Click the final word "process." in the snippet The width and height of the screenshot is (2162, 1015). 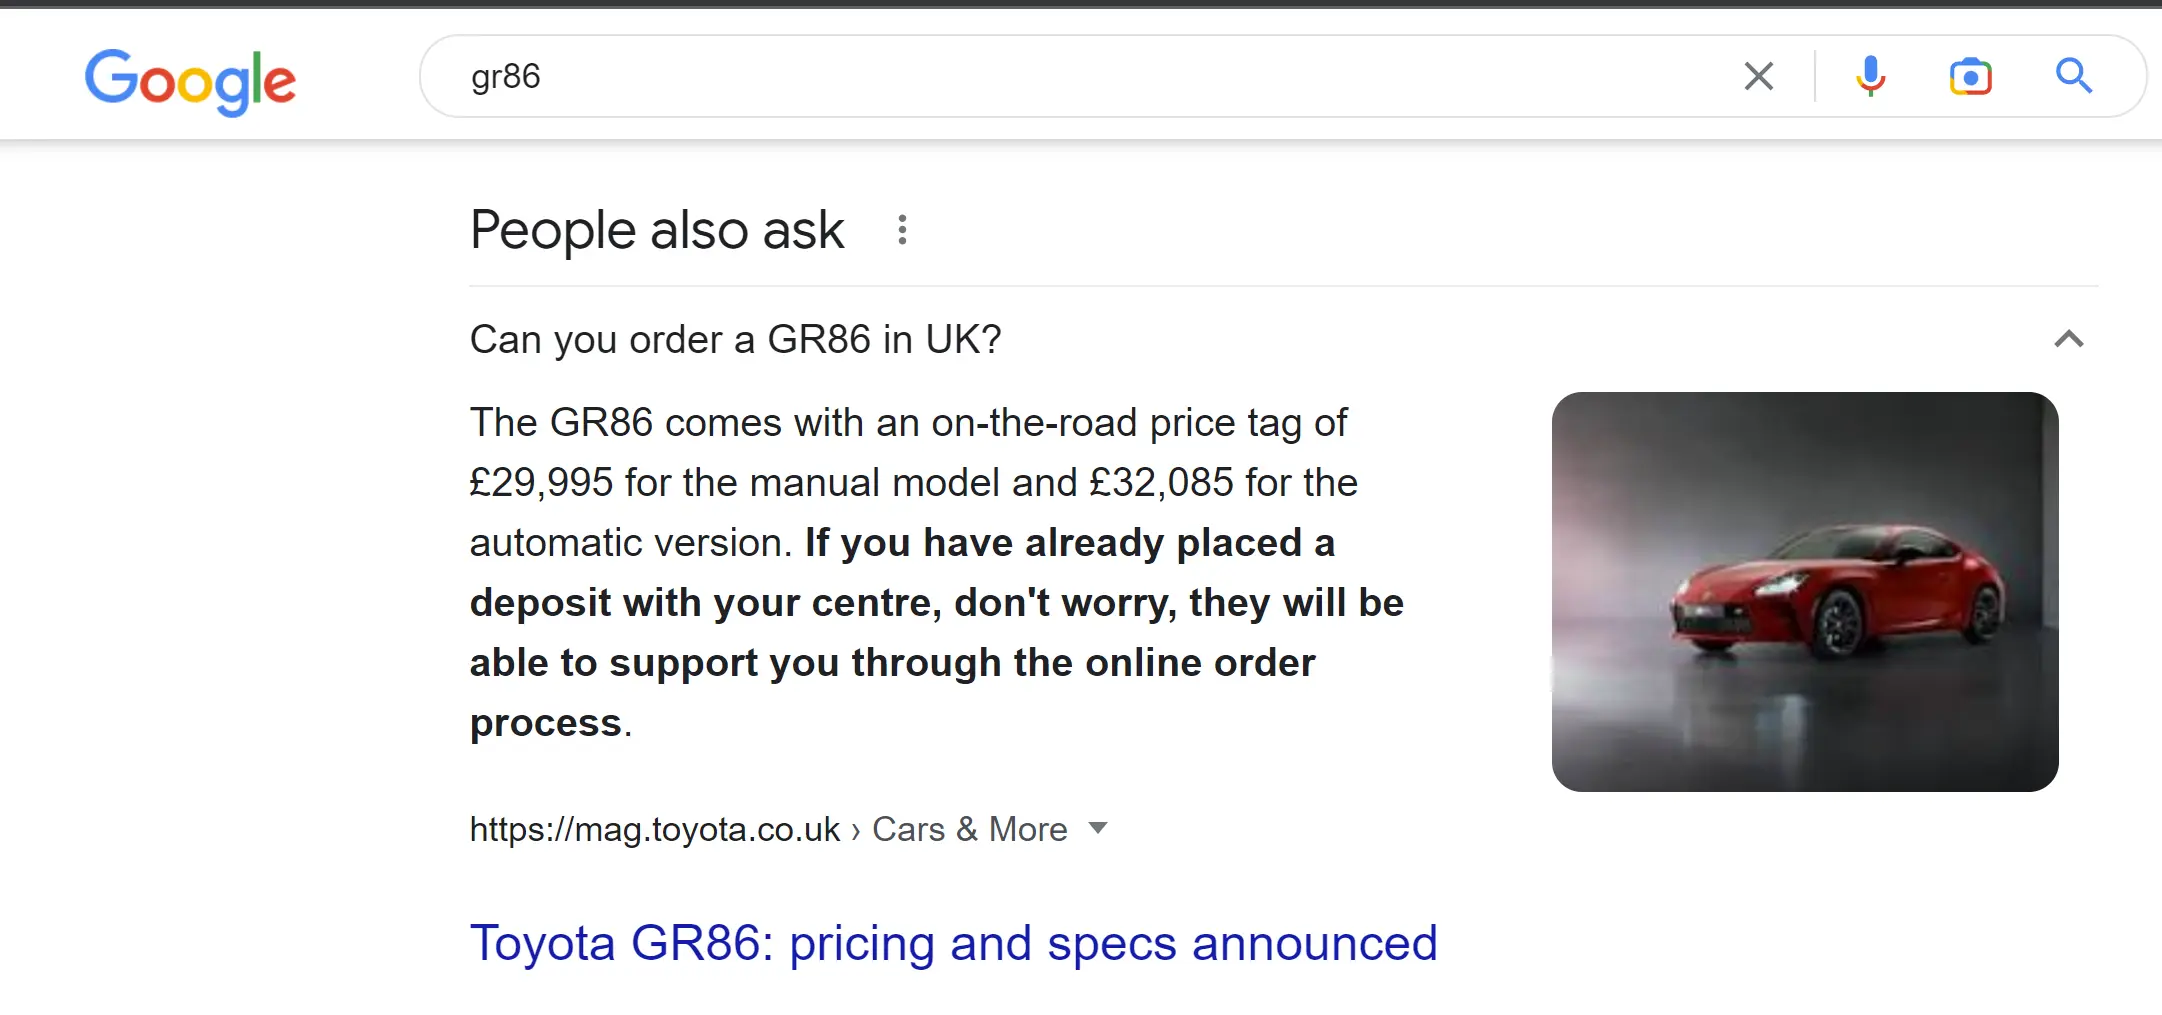(551, 723)
